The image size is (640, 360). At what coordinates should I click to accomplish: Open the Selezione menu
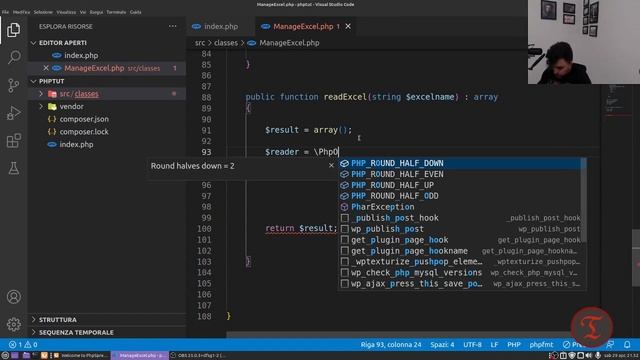[x=43, y=12]
